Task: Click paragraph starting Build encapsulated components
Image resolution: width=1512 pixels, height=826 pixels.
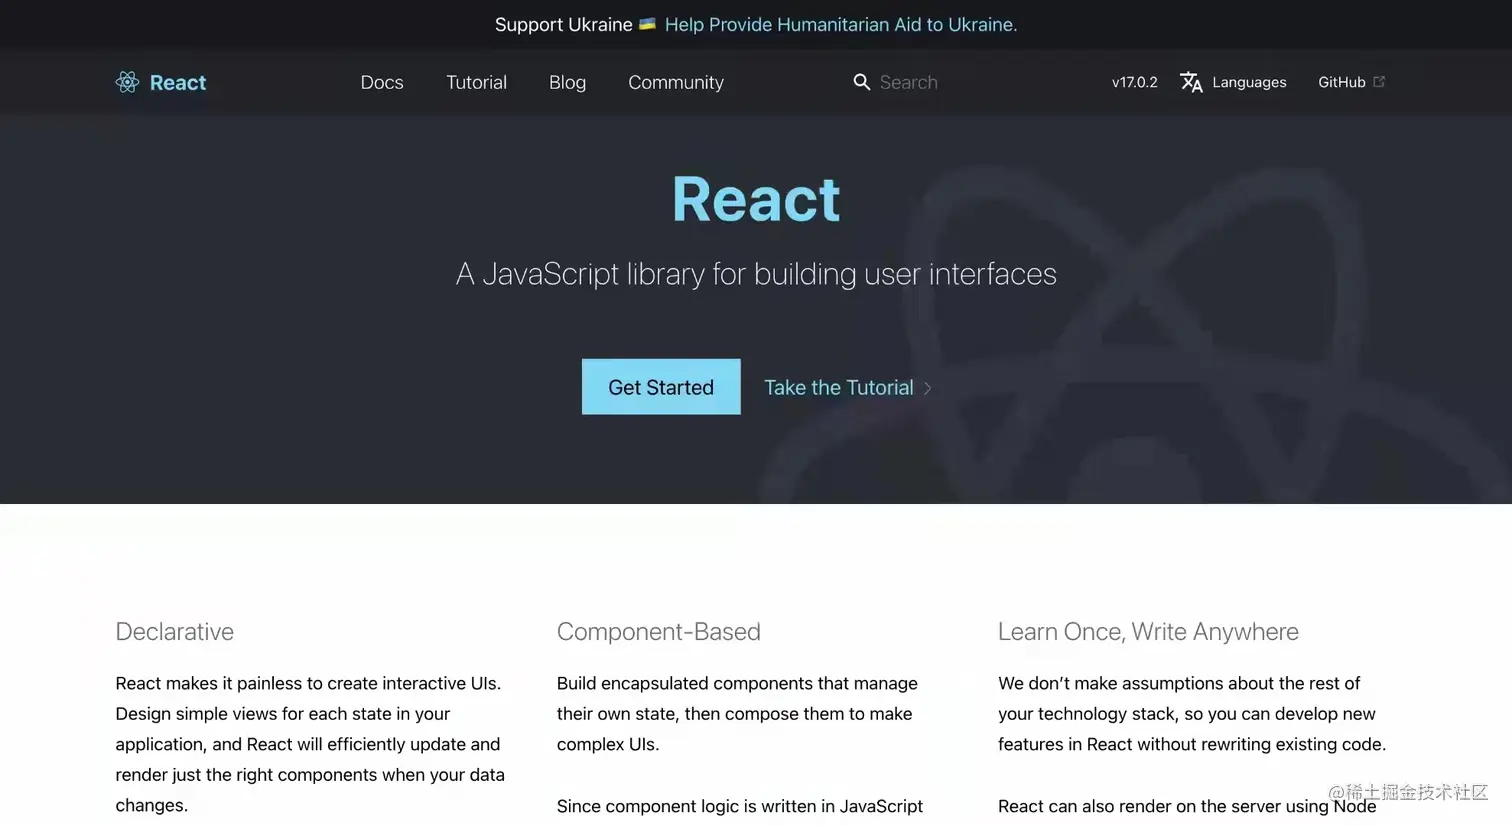Action: point(737,714)
